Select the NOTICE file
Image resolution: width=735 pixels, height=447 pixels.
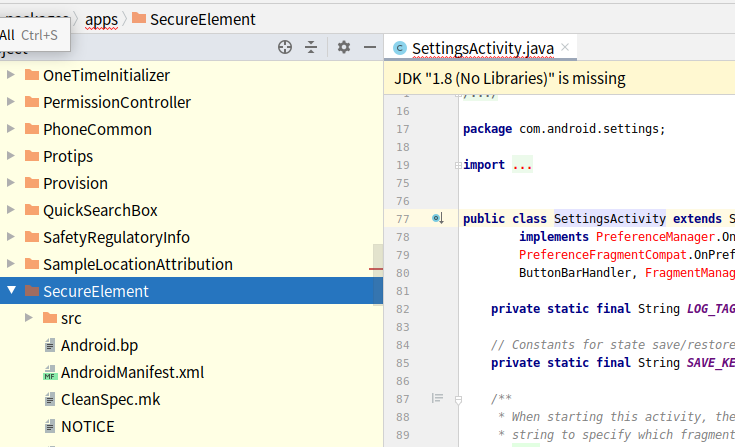[88, 427]
